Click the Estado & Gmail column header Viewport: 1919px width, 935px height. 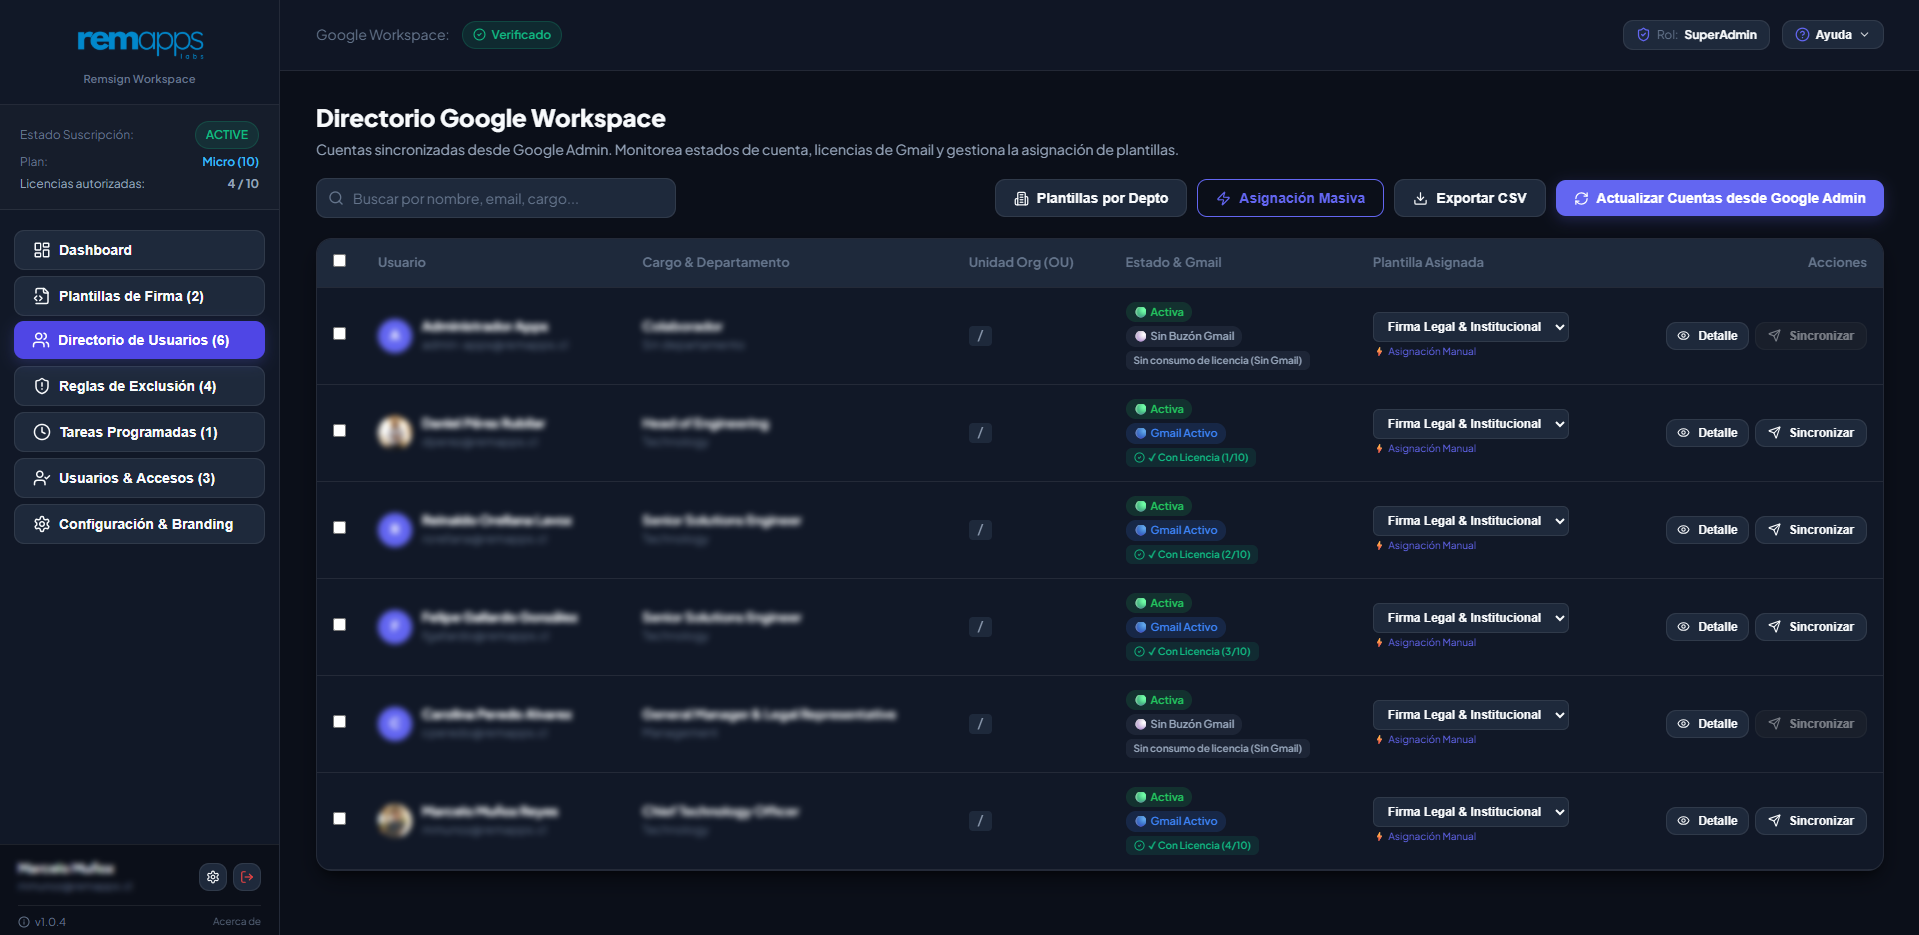coord(1173,262)
